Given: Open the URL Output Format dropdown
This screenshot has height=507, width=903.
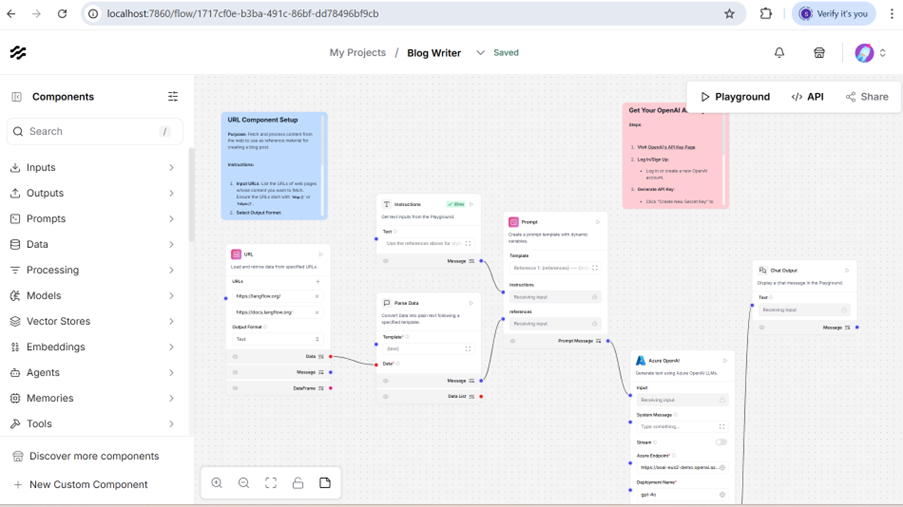Looking at the screenshot, I should [277, 339].
